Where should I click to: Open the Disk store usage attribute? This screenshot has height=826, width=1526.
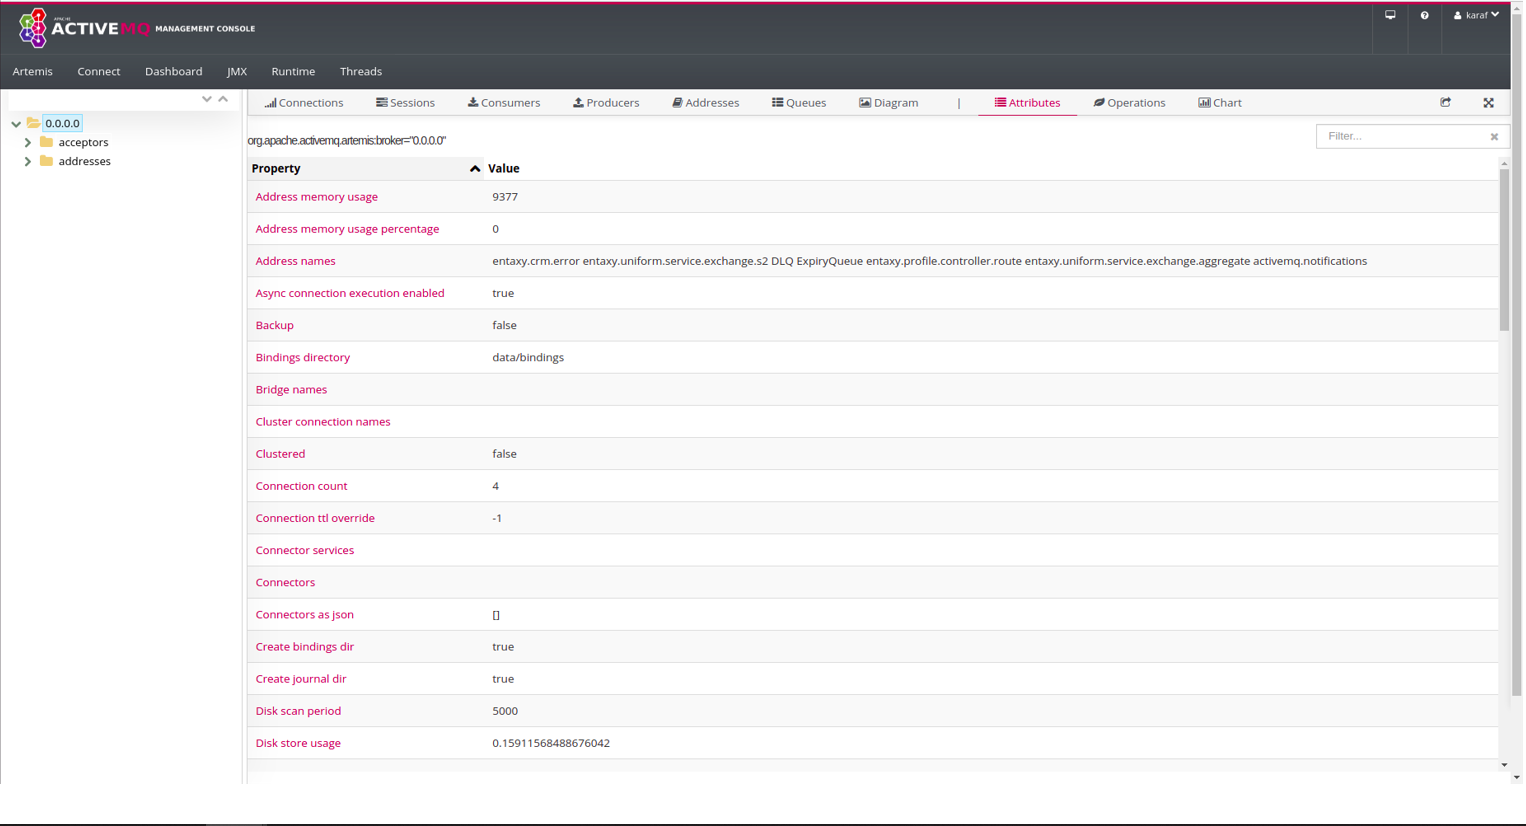tap(298, 743)
